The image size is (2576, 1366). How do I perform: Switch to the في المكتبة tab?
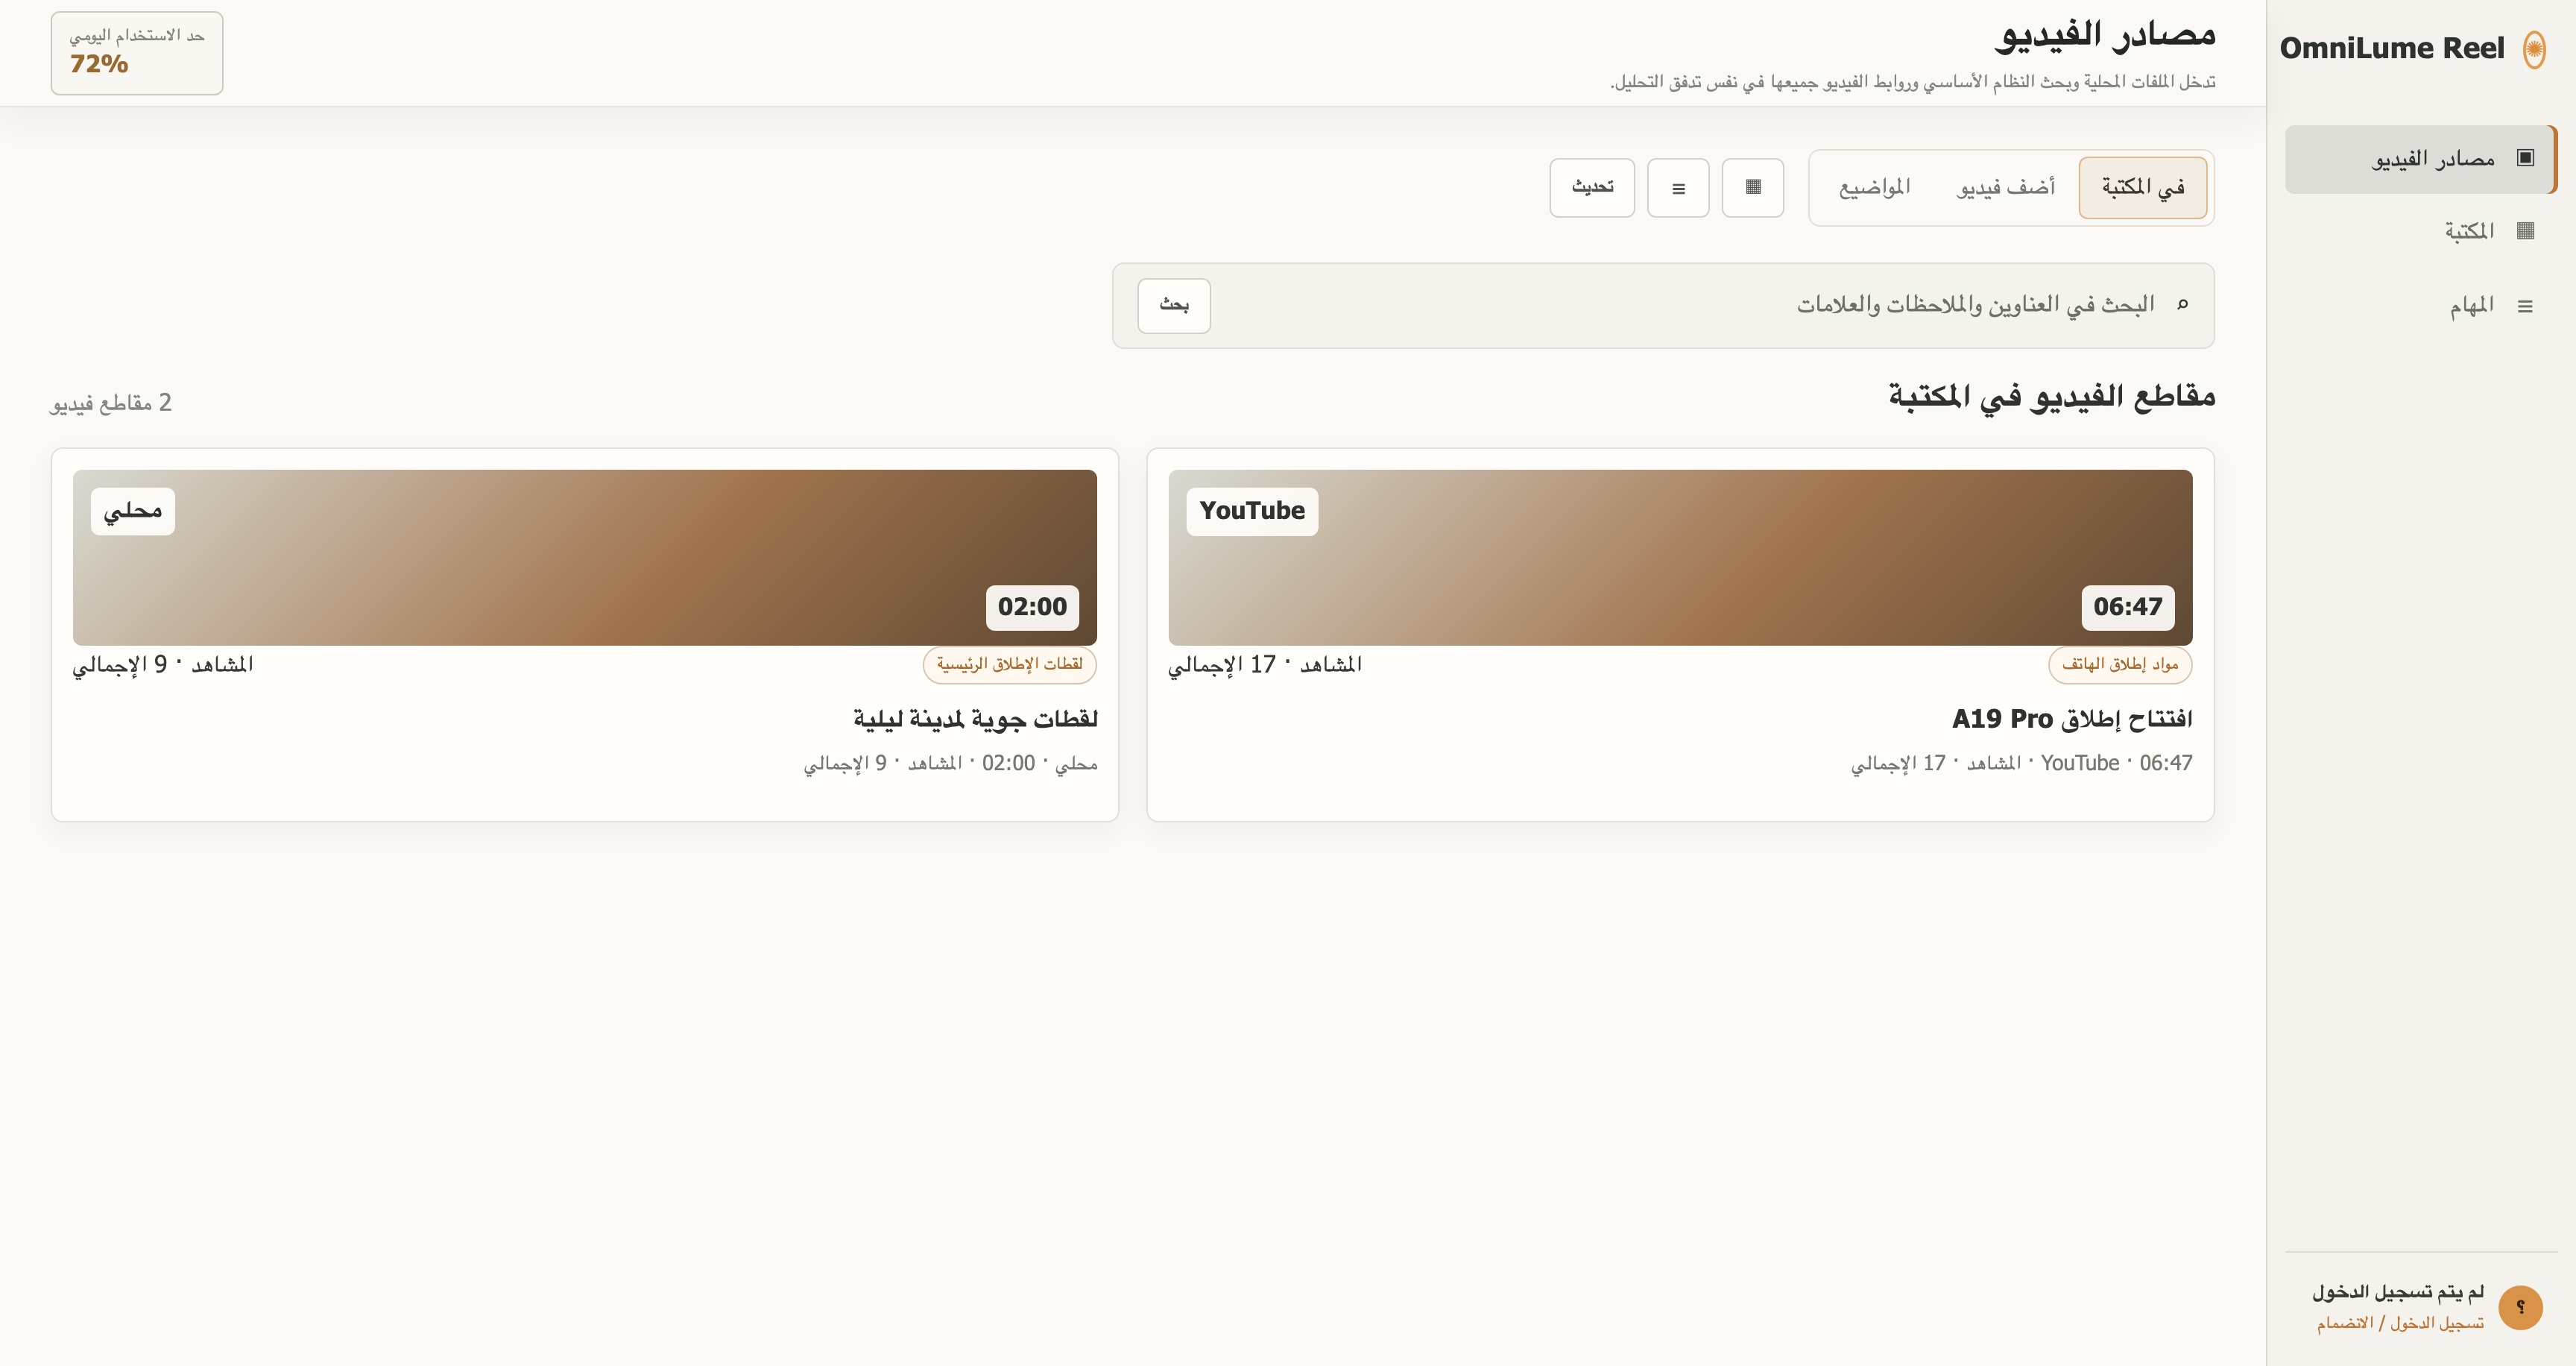click(x=2142, y=188)
